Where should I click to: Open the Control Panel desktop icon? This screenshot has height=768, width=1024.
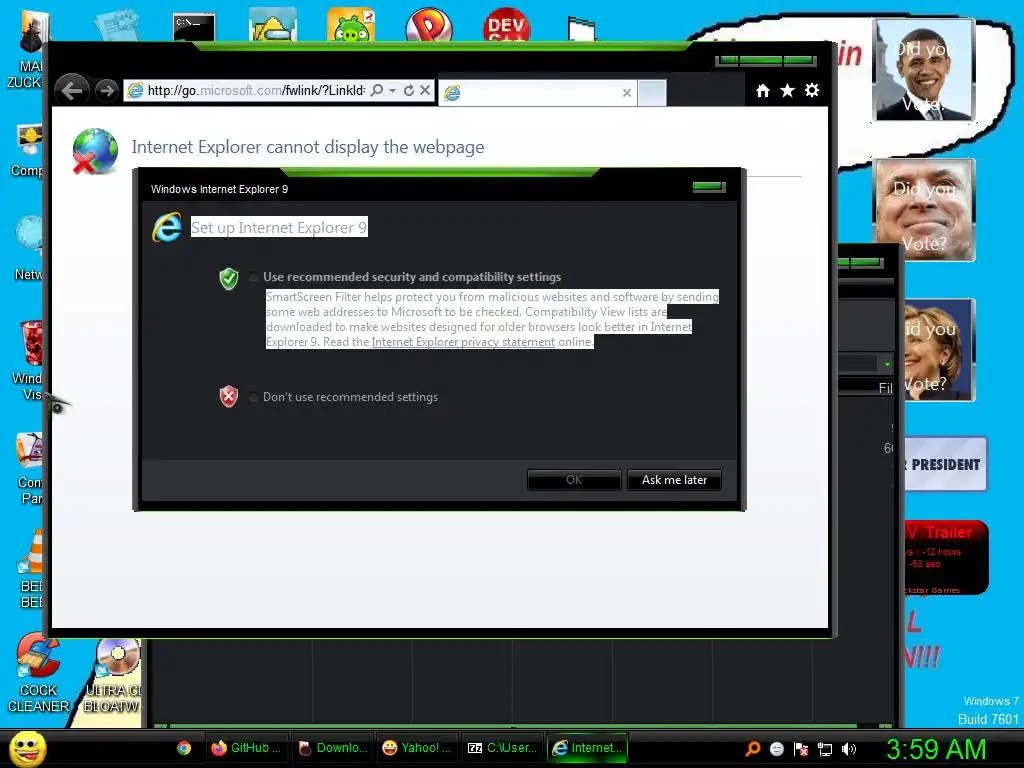click(30, 468)
